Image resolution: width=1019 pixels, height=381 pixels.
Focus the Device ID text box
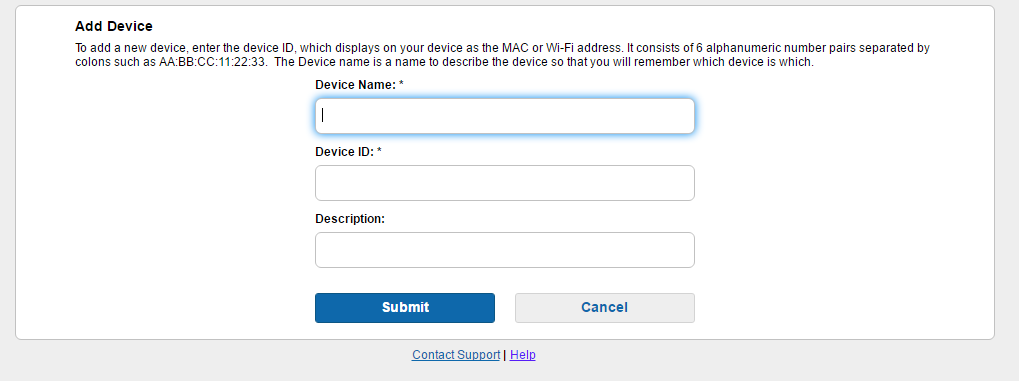(504, 183)
